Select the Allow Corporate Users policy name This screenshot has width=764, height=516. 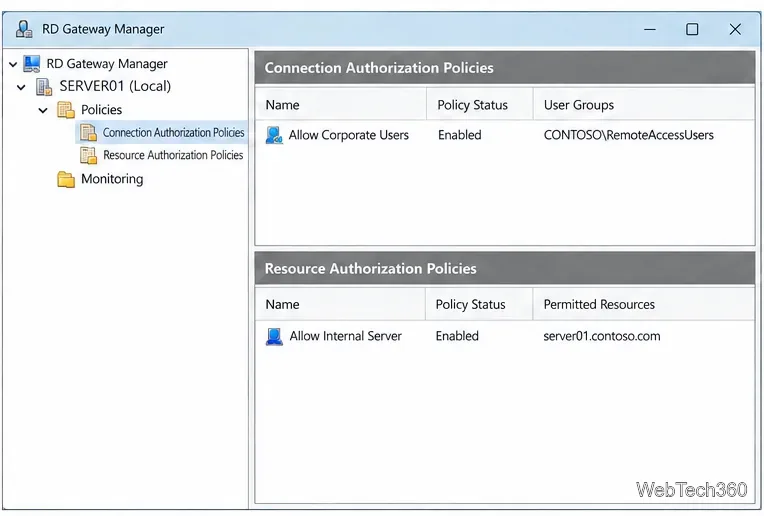point(348,135)
